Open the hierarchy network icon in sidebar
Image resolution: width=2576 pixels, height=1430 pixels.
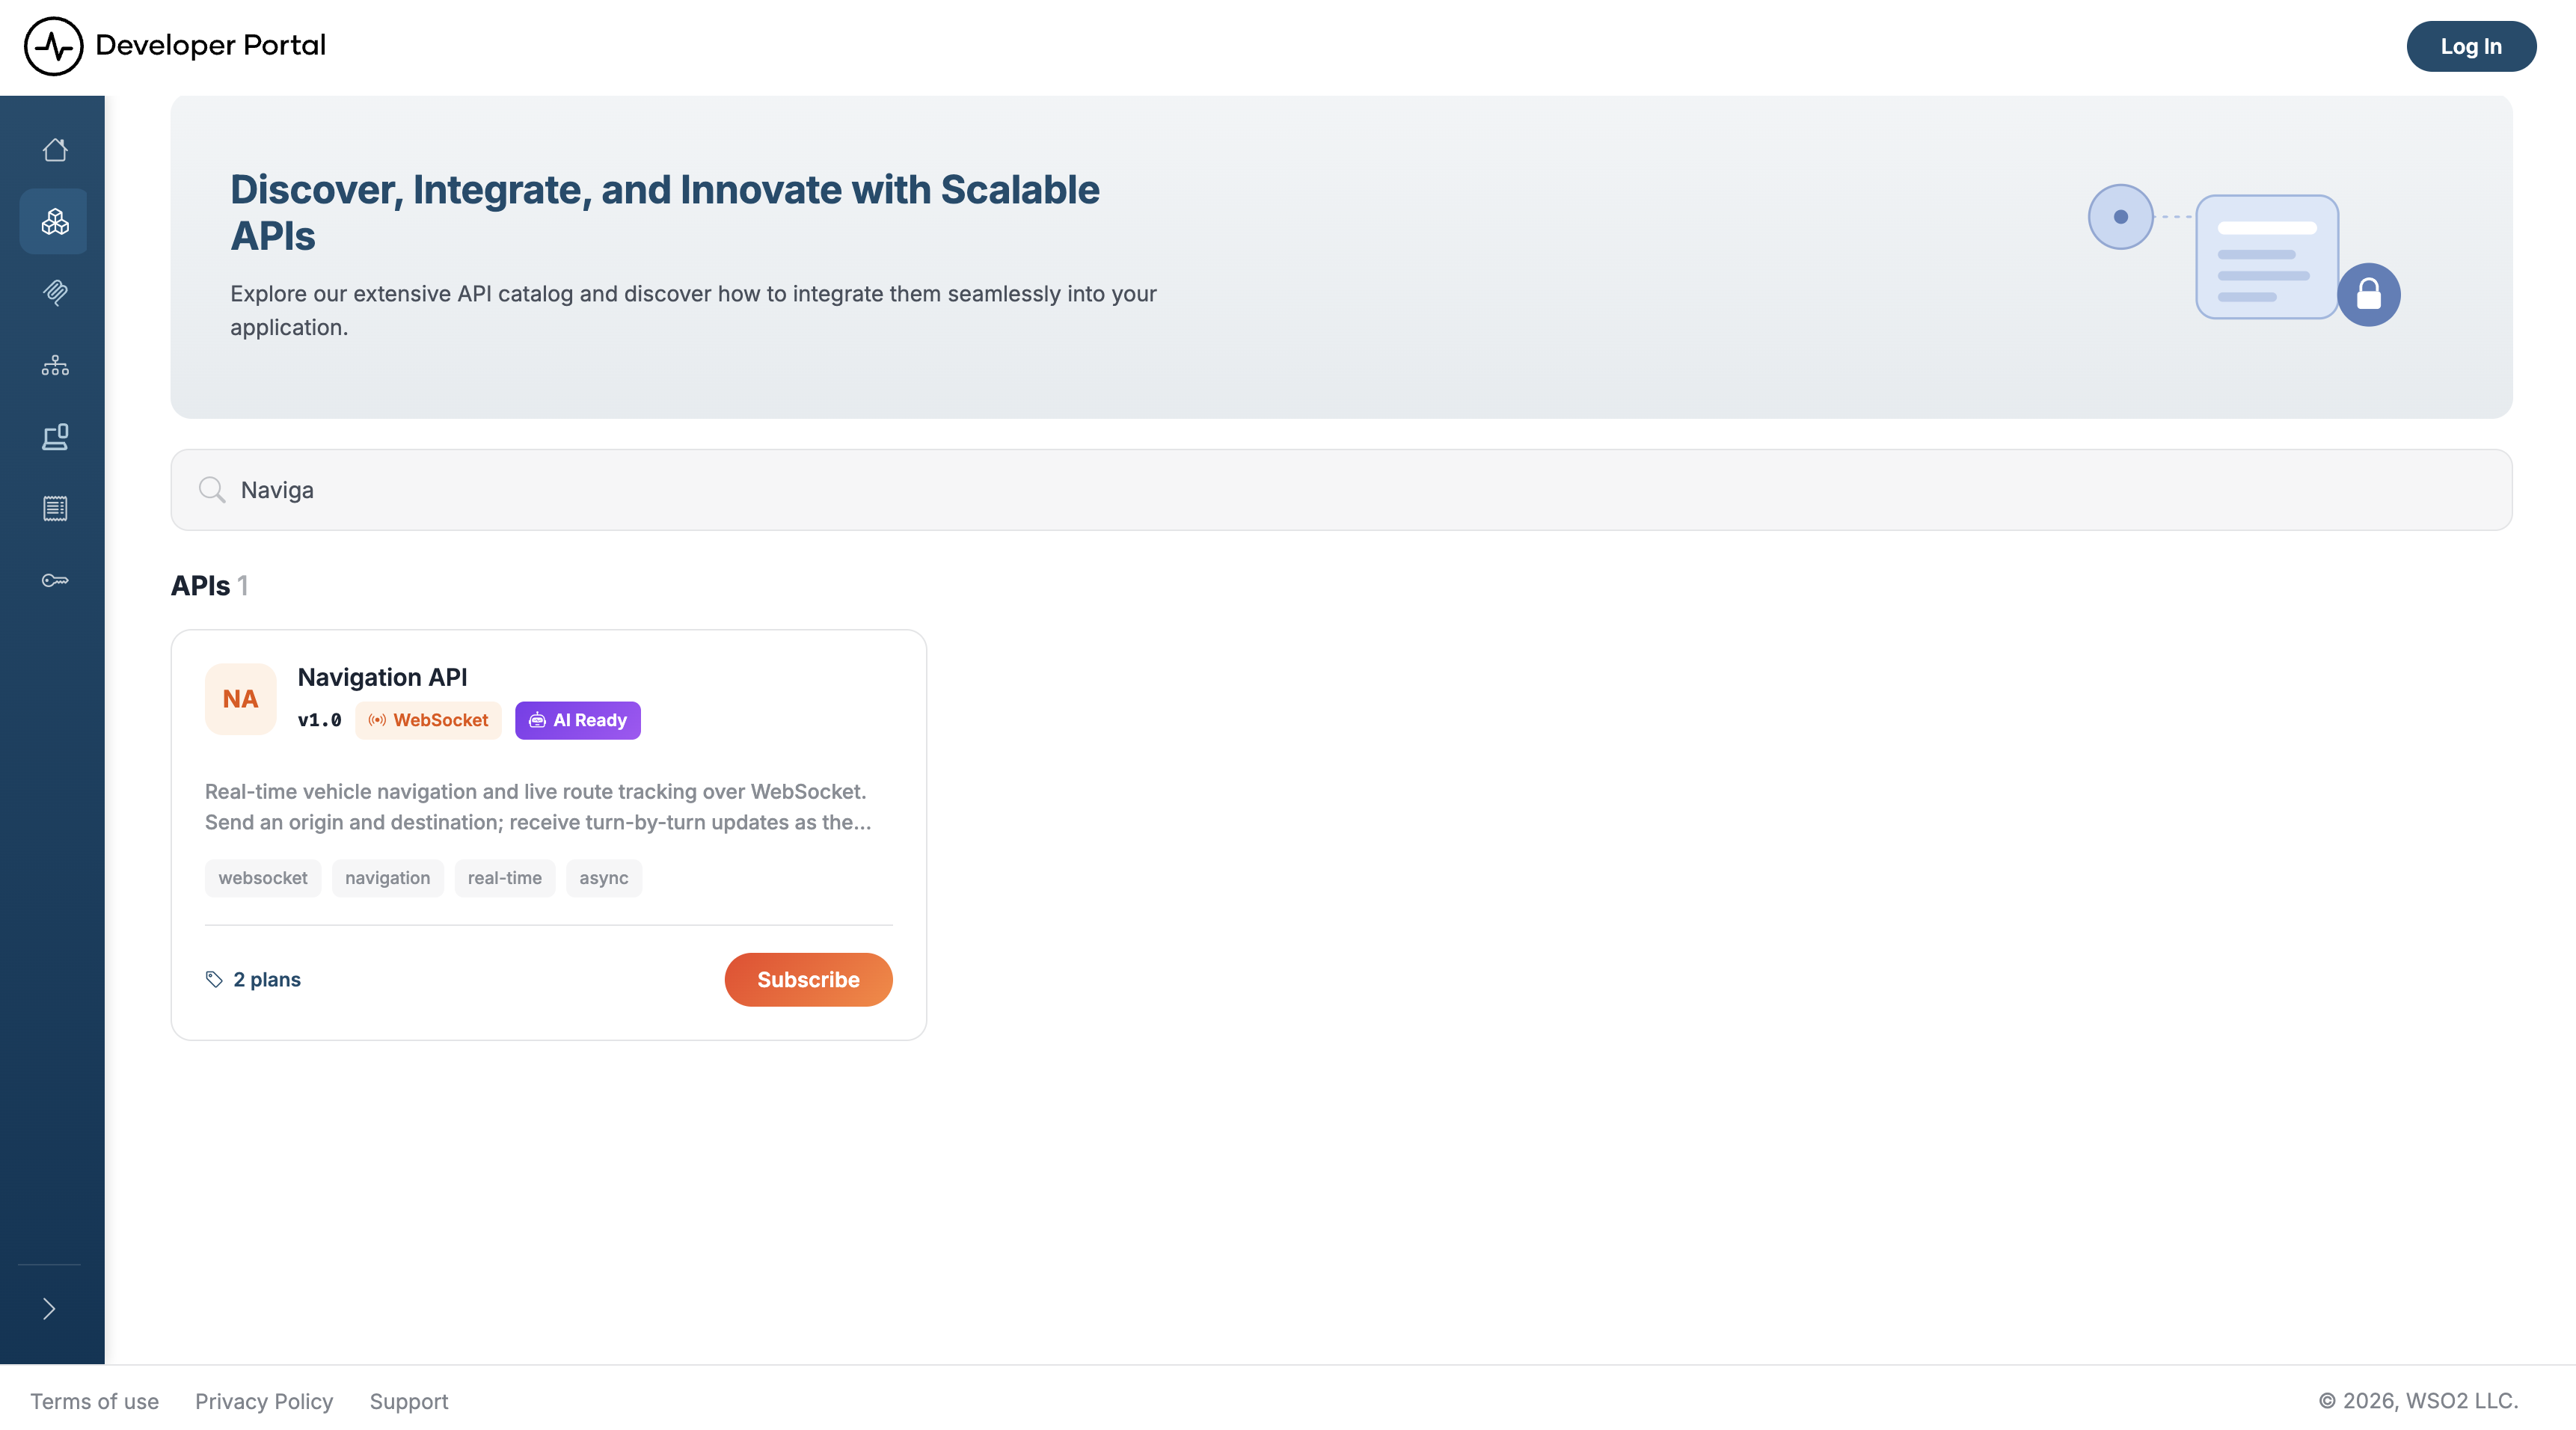tap(55, 365)
